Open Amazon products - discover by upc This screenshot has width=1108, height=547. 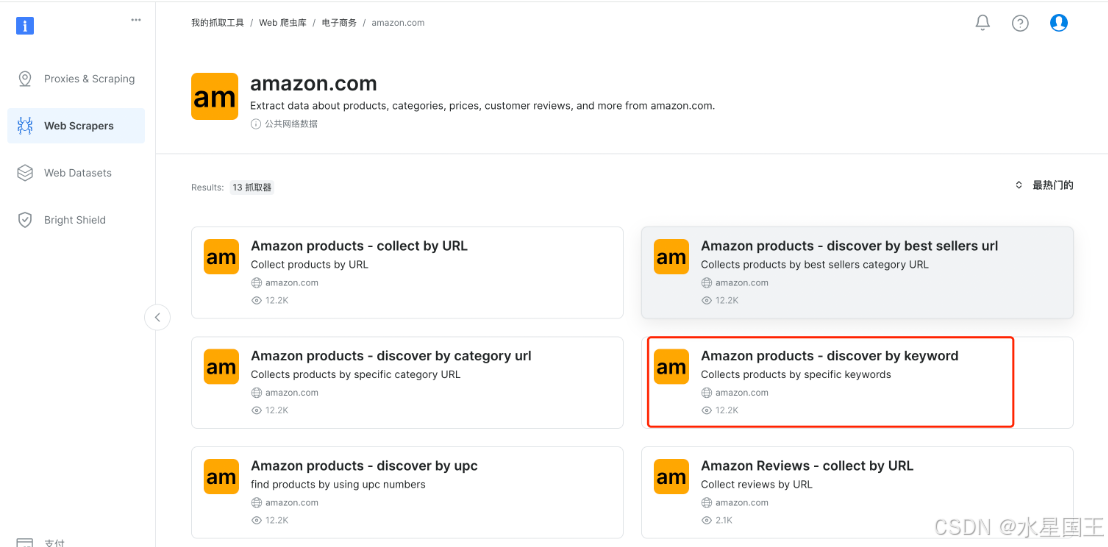pos(407,493)
